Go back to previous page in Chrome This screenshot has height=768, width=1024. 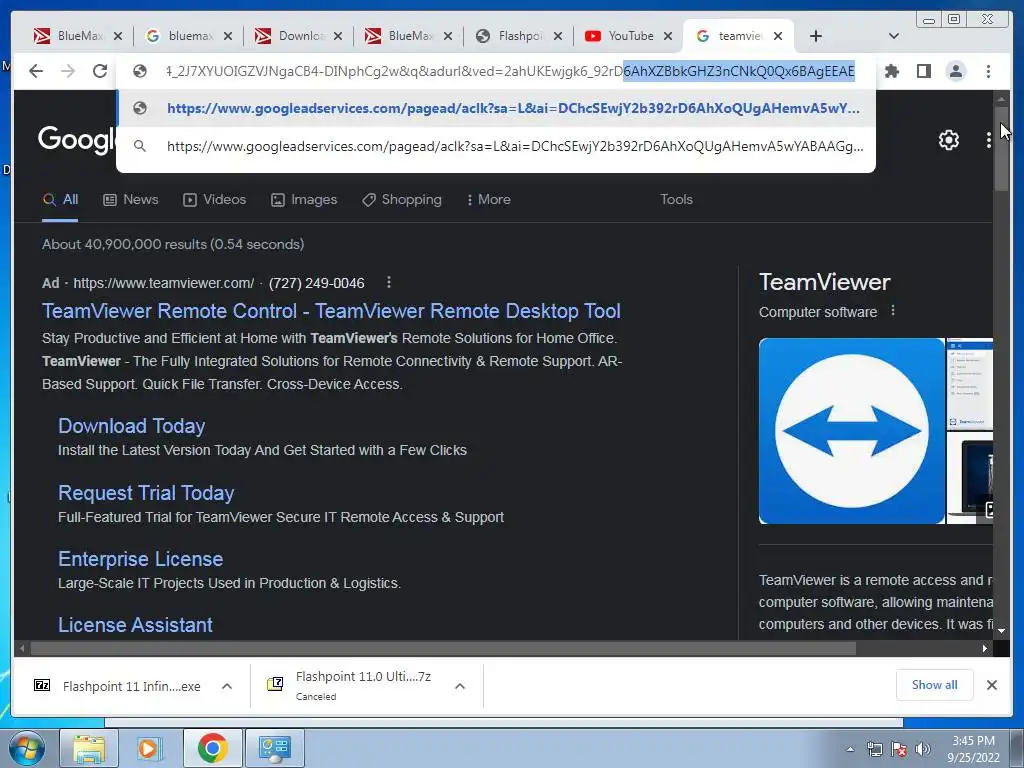[36, 71]
